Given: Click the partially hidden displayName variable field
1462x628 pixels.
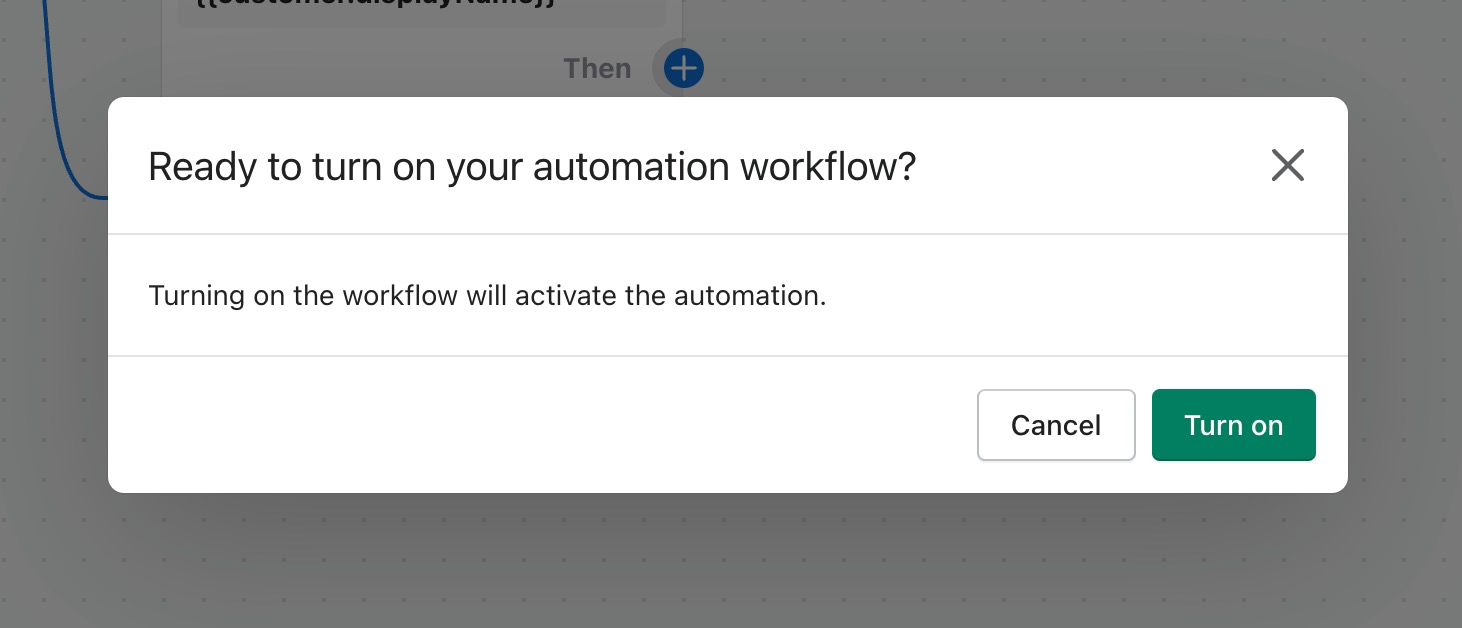Looking at the screenshot, I should [x=421, y=13].
